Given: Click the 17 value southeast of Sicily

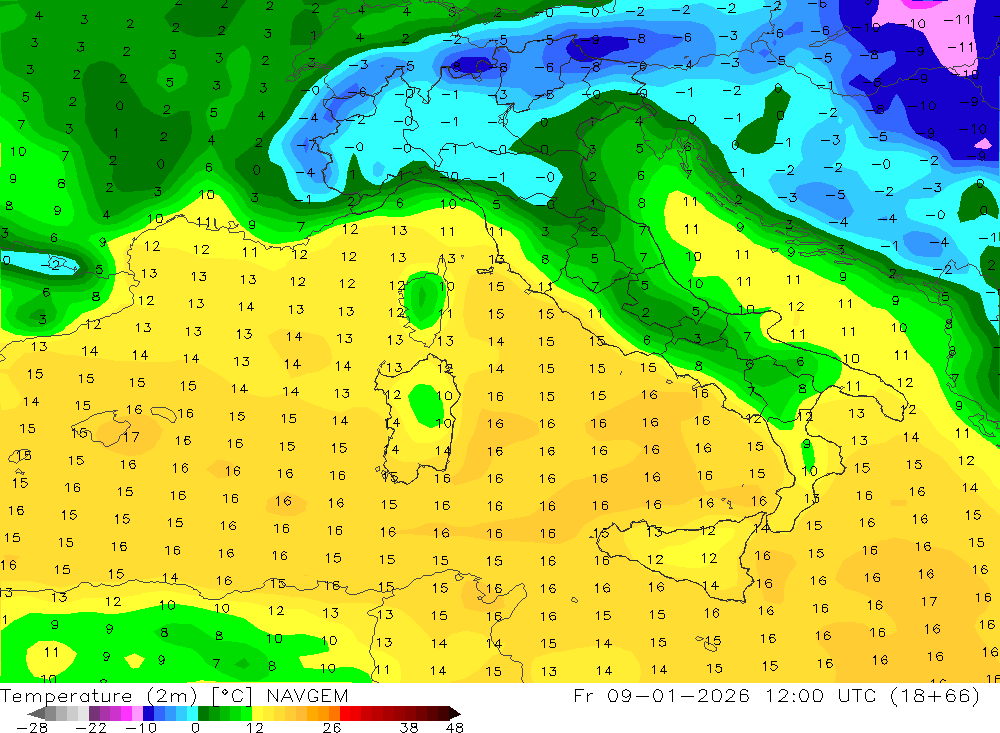Looking at the screenshot, I should click(929, 601).
